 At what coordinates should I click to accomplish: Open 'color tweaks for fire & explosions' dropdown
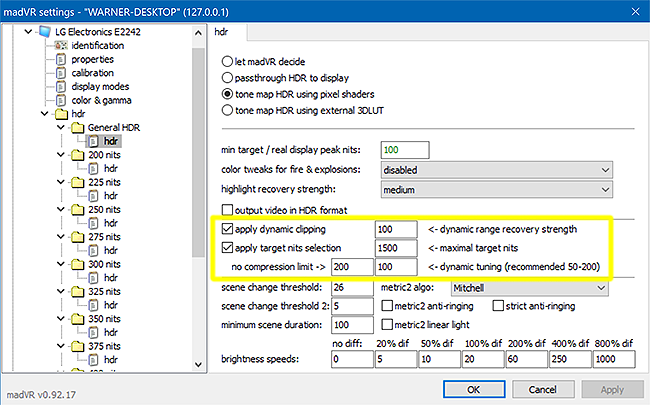click(x=497, y=170)
